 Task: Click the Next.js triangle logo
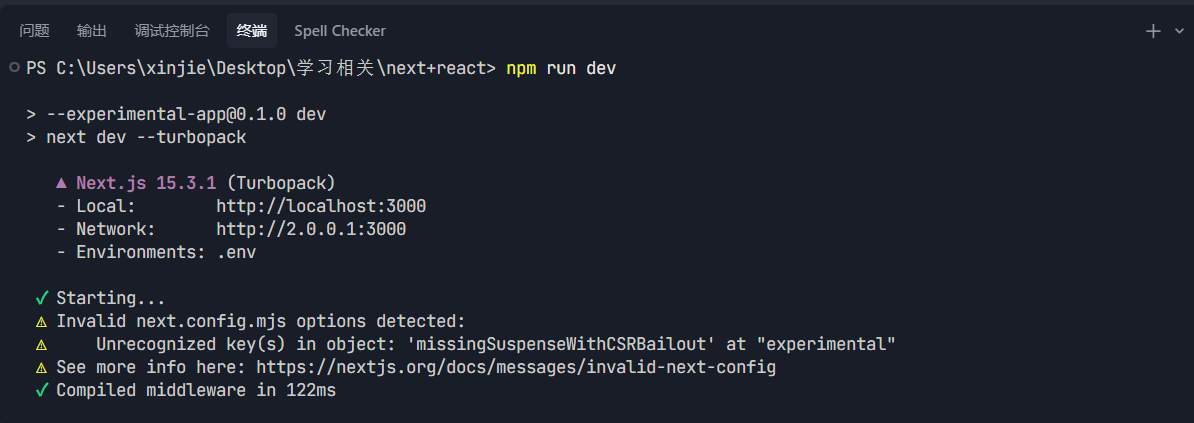tap(61, 183)
